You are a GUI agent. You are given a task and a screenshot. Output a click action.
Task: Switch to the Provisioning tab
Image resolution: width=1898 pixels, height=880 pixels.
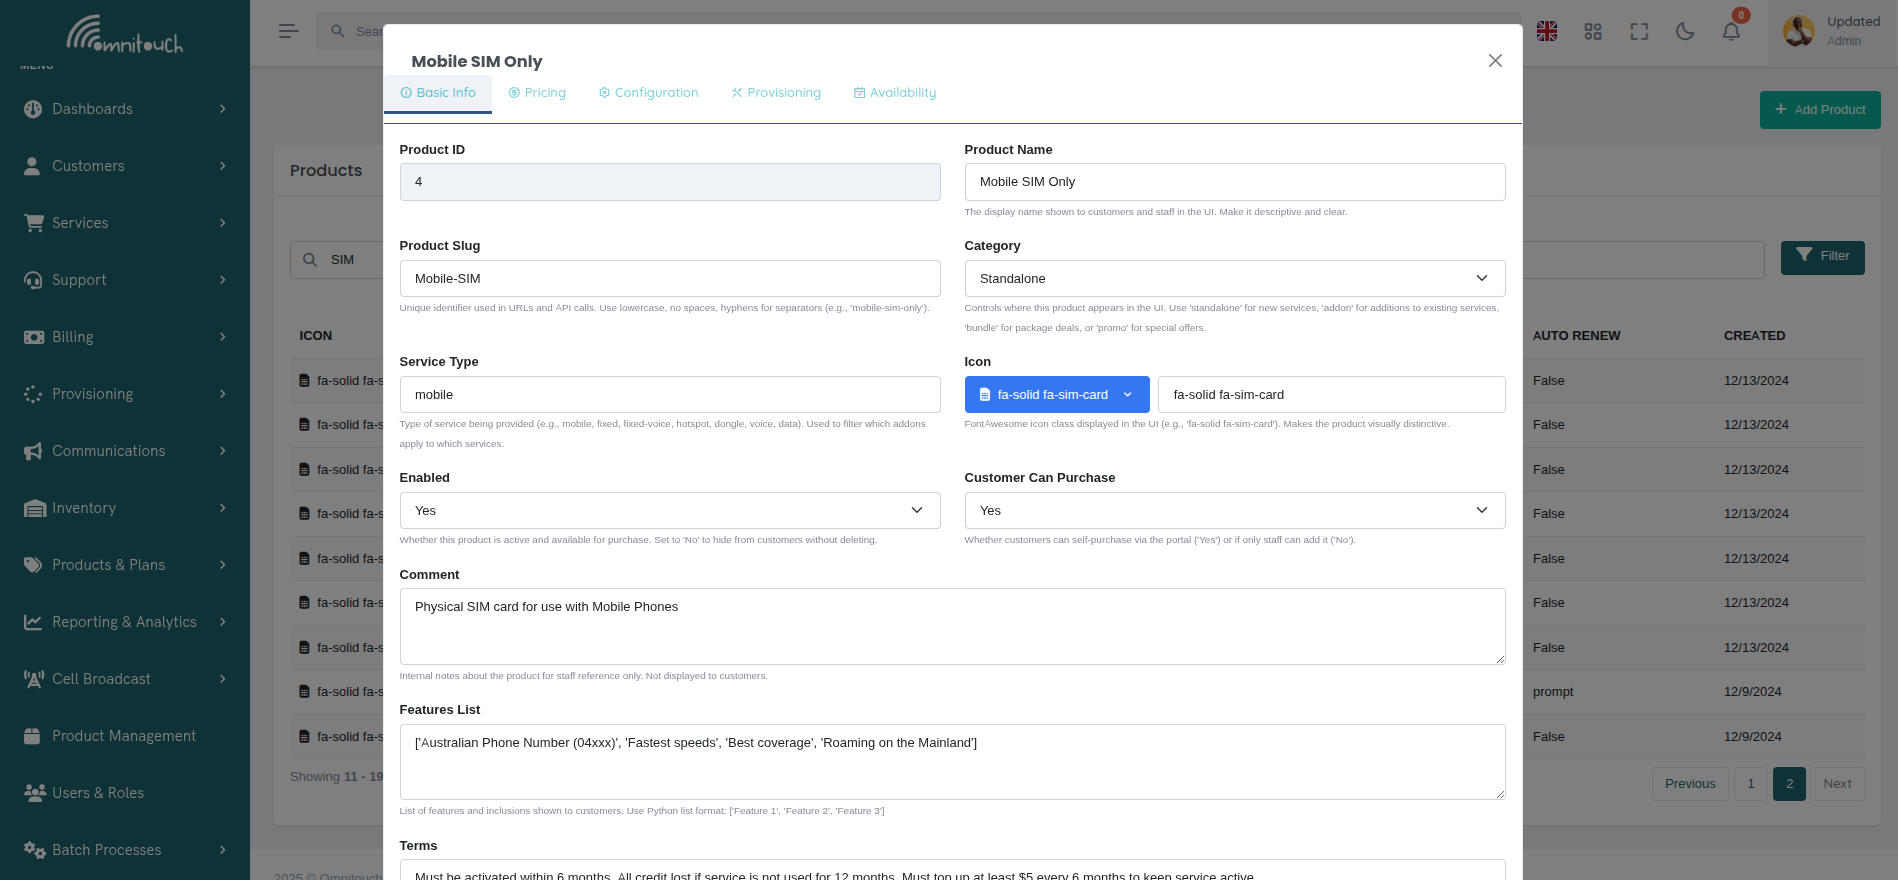point(776,93)
